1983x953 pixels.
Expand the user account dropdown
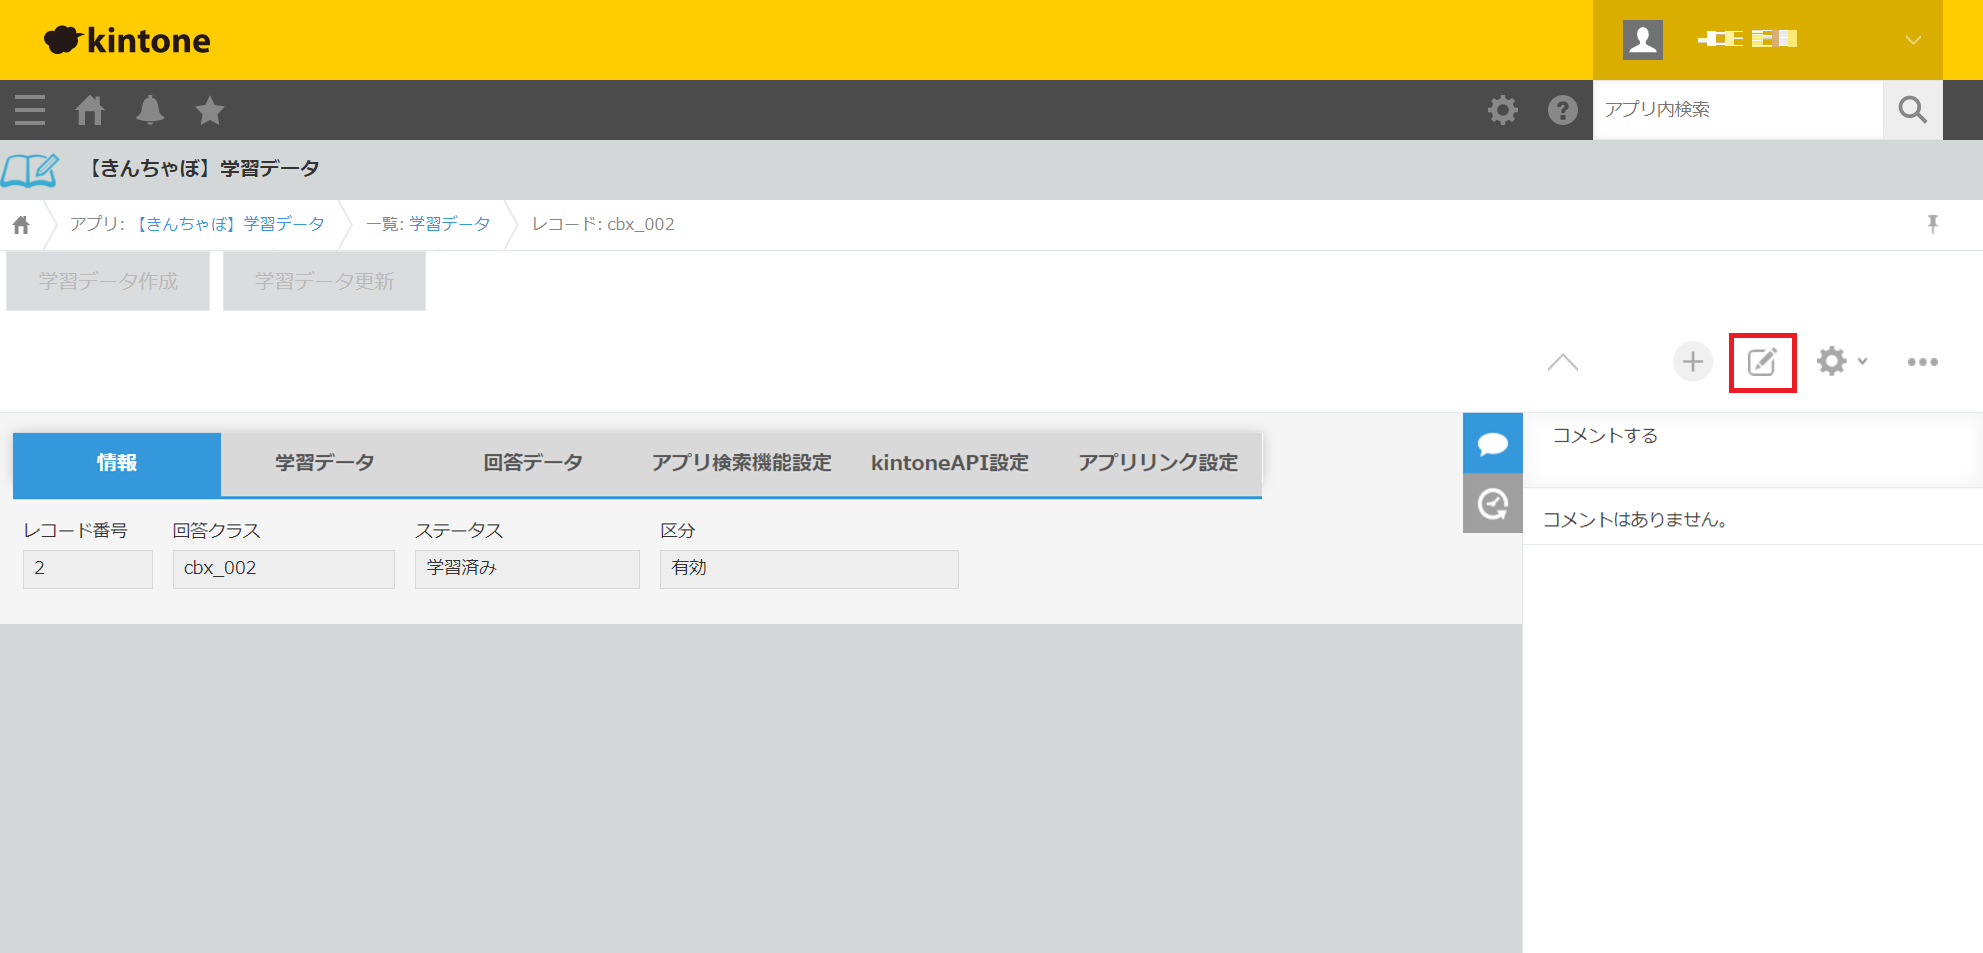[x=1912, y=40]
